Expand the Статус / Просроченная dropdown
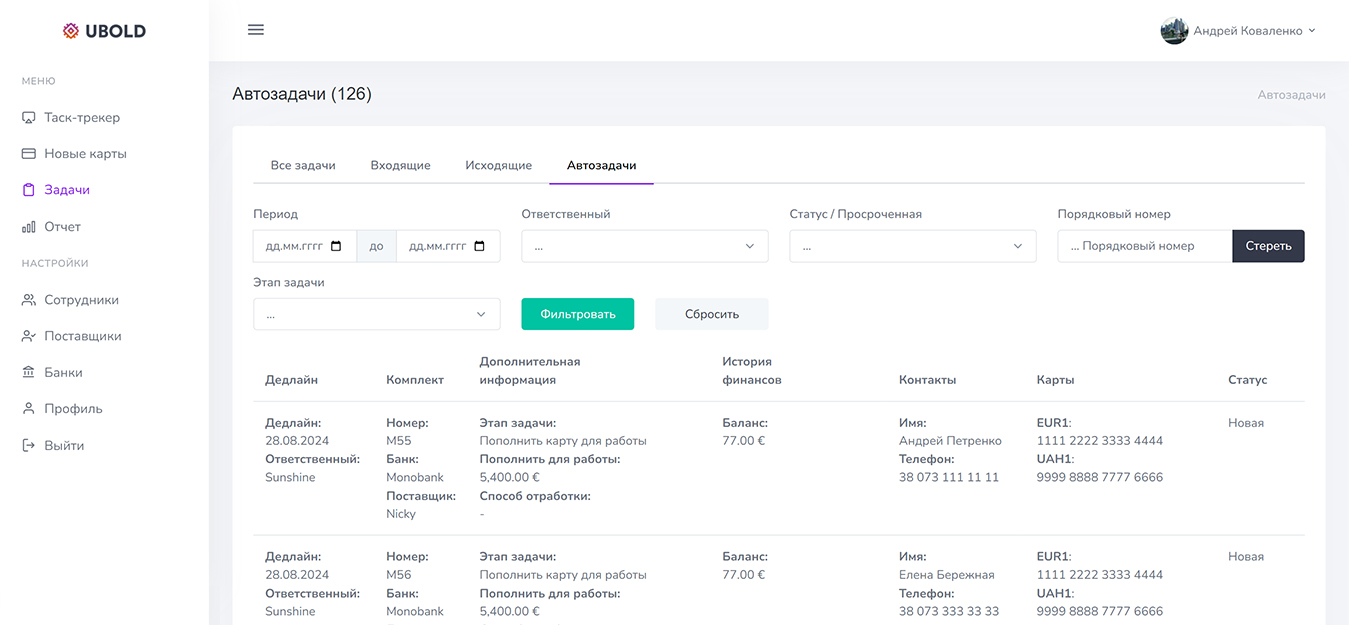The image size is (1349, 625). click(x=912, y=245)
